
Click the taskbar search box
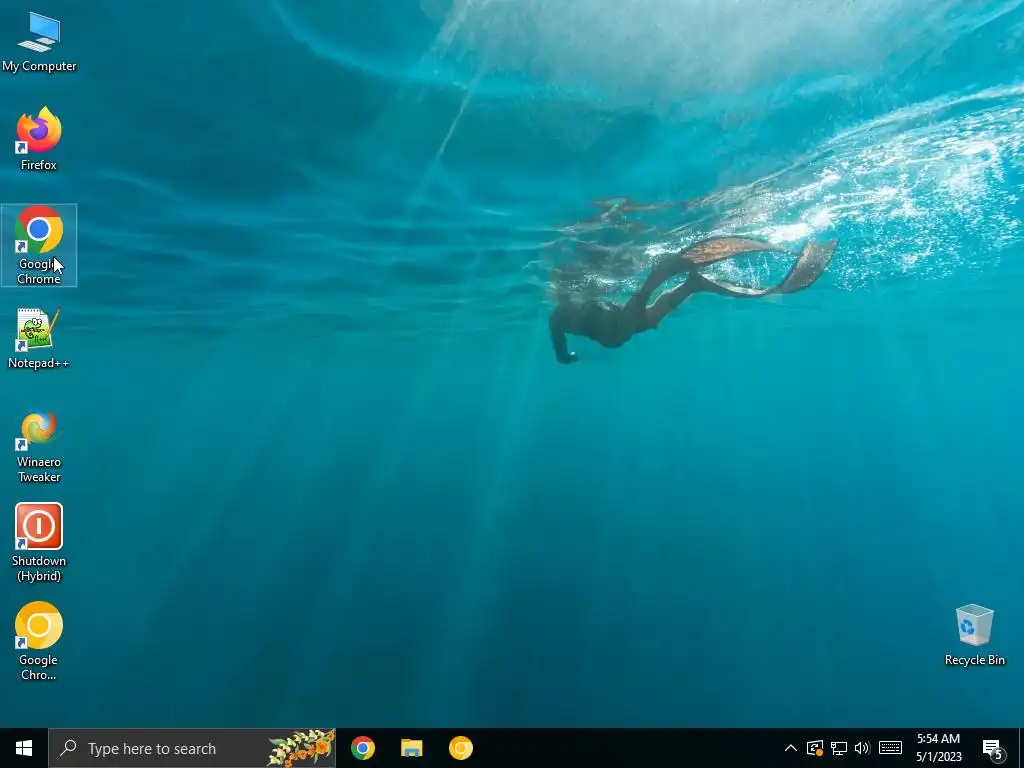coord(192,748)
